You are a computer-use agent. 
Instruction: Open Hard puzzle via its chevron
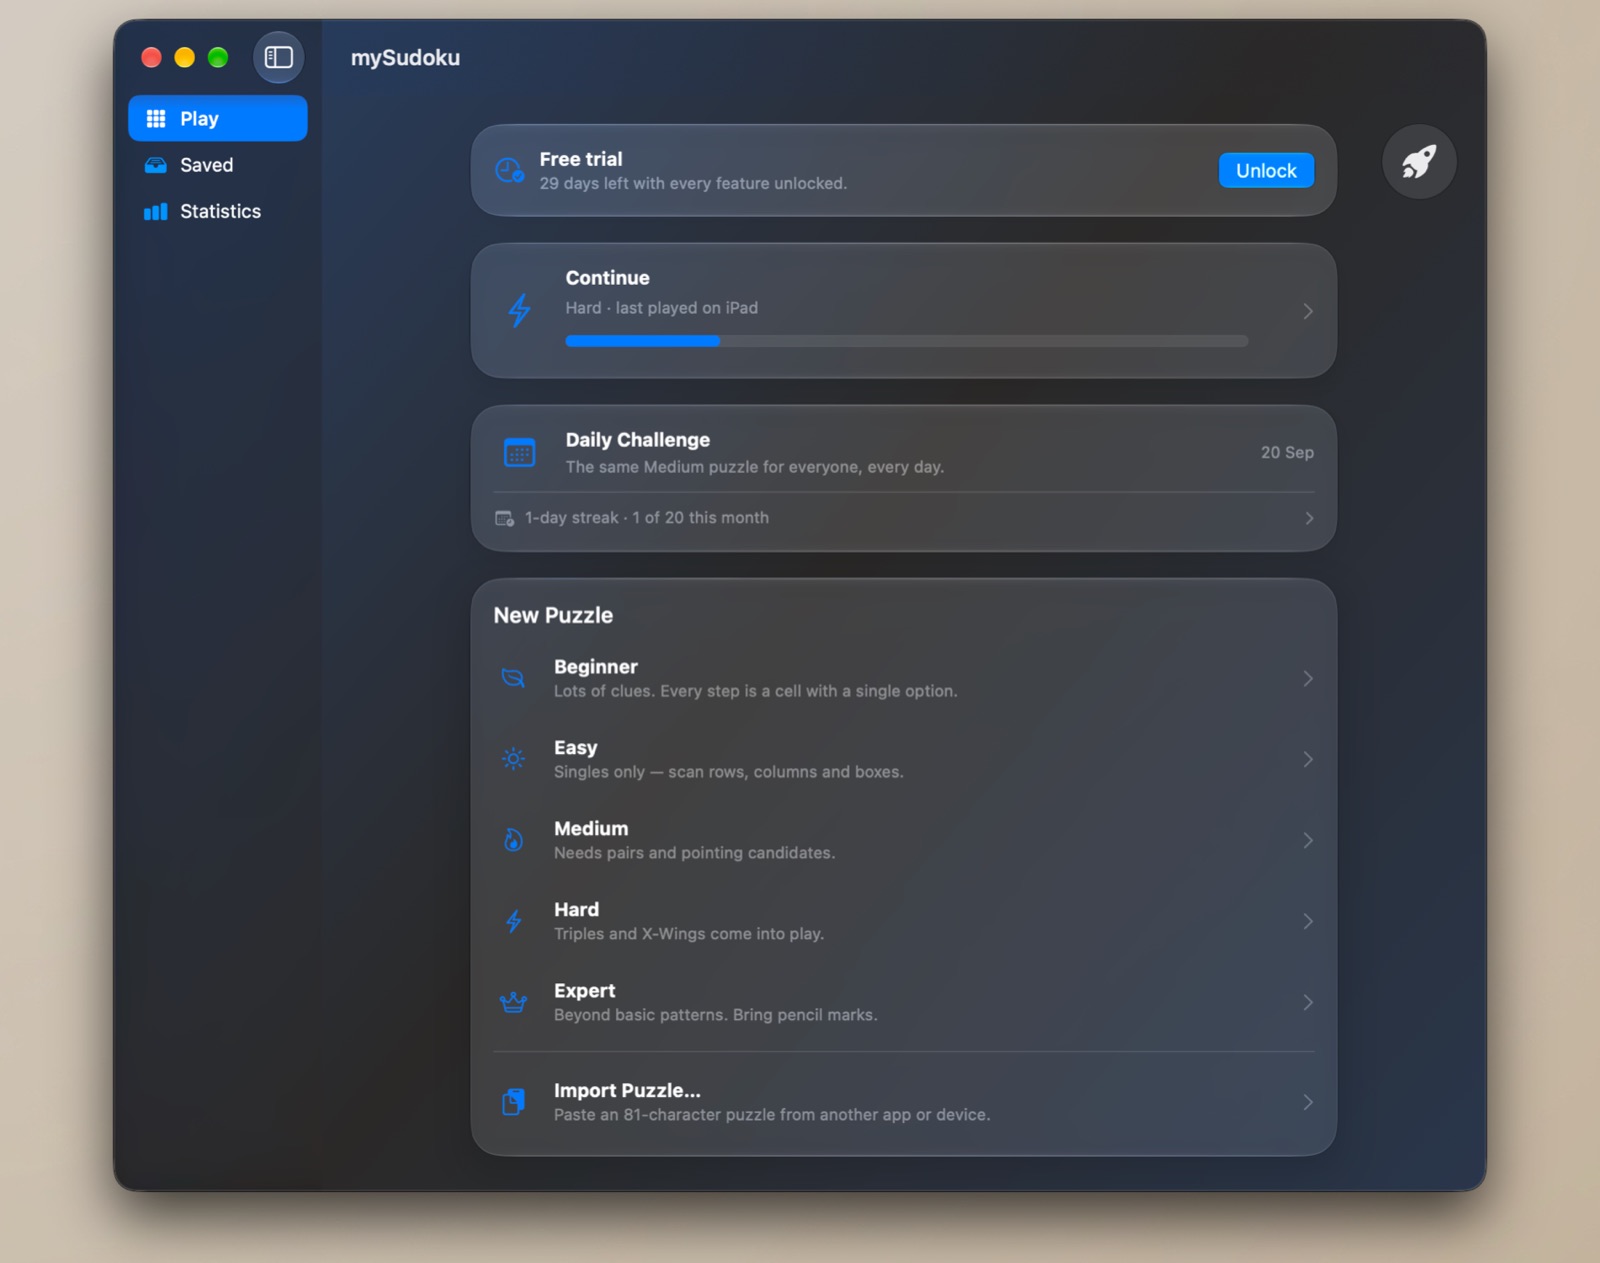(x=1308, y=922)
